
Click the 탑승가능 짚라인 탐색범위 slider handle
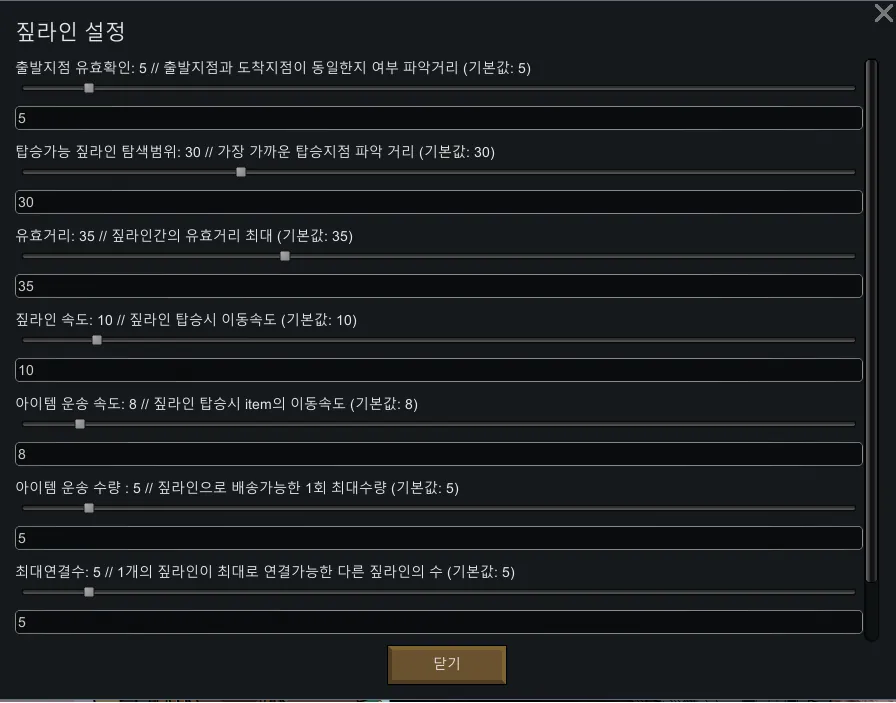tap(241, 172)
